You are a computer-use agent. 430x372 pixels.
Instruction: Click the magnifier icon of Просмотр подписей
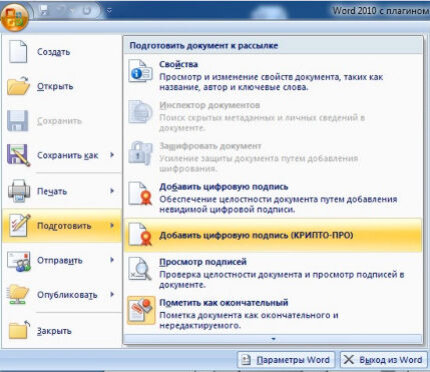(140, 269)
